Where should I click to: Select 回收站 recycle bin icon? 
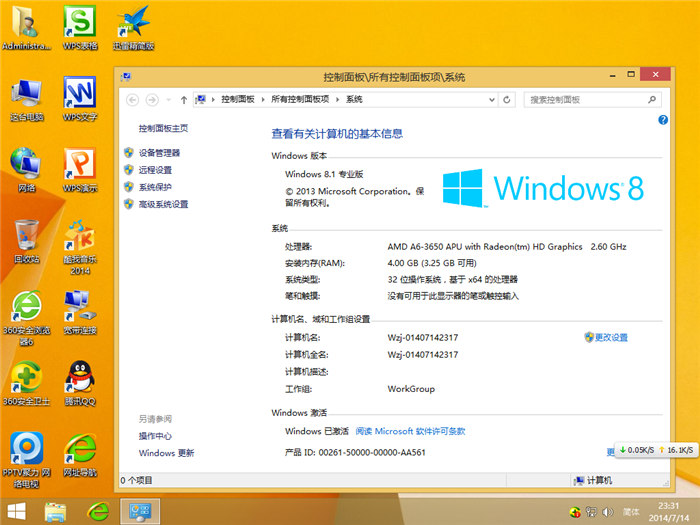(26, 241)
